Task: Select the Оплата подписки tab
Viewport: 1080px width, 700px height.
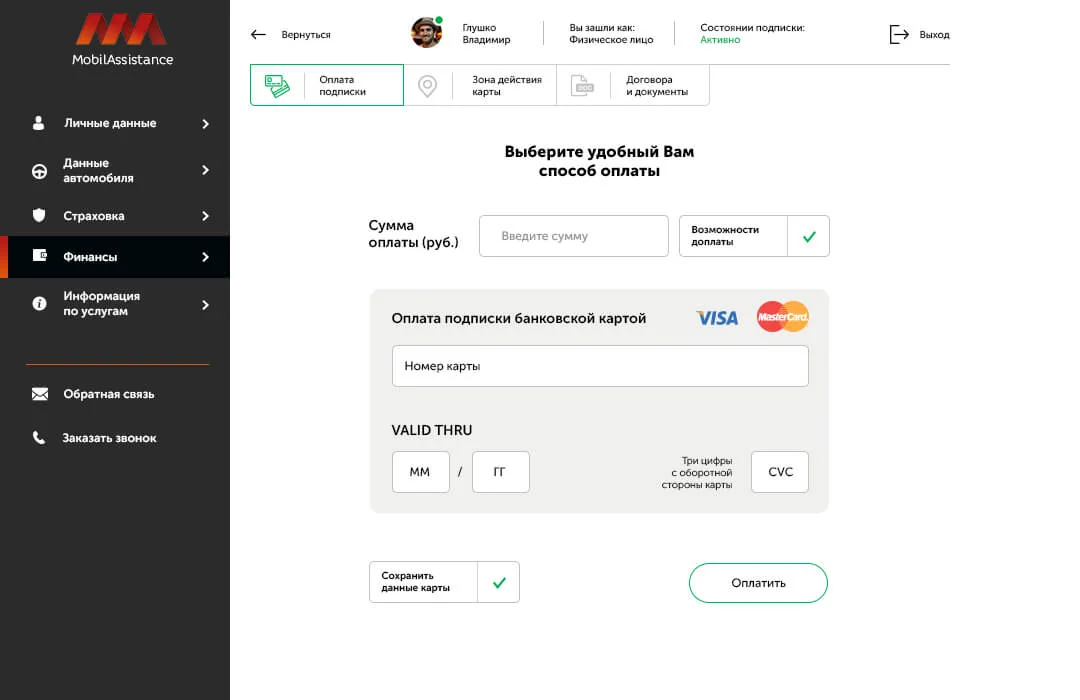Action: click(326, 85)
